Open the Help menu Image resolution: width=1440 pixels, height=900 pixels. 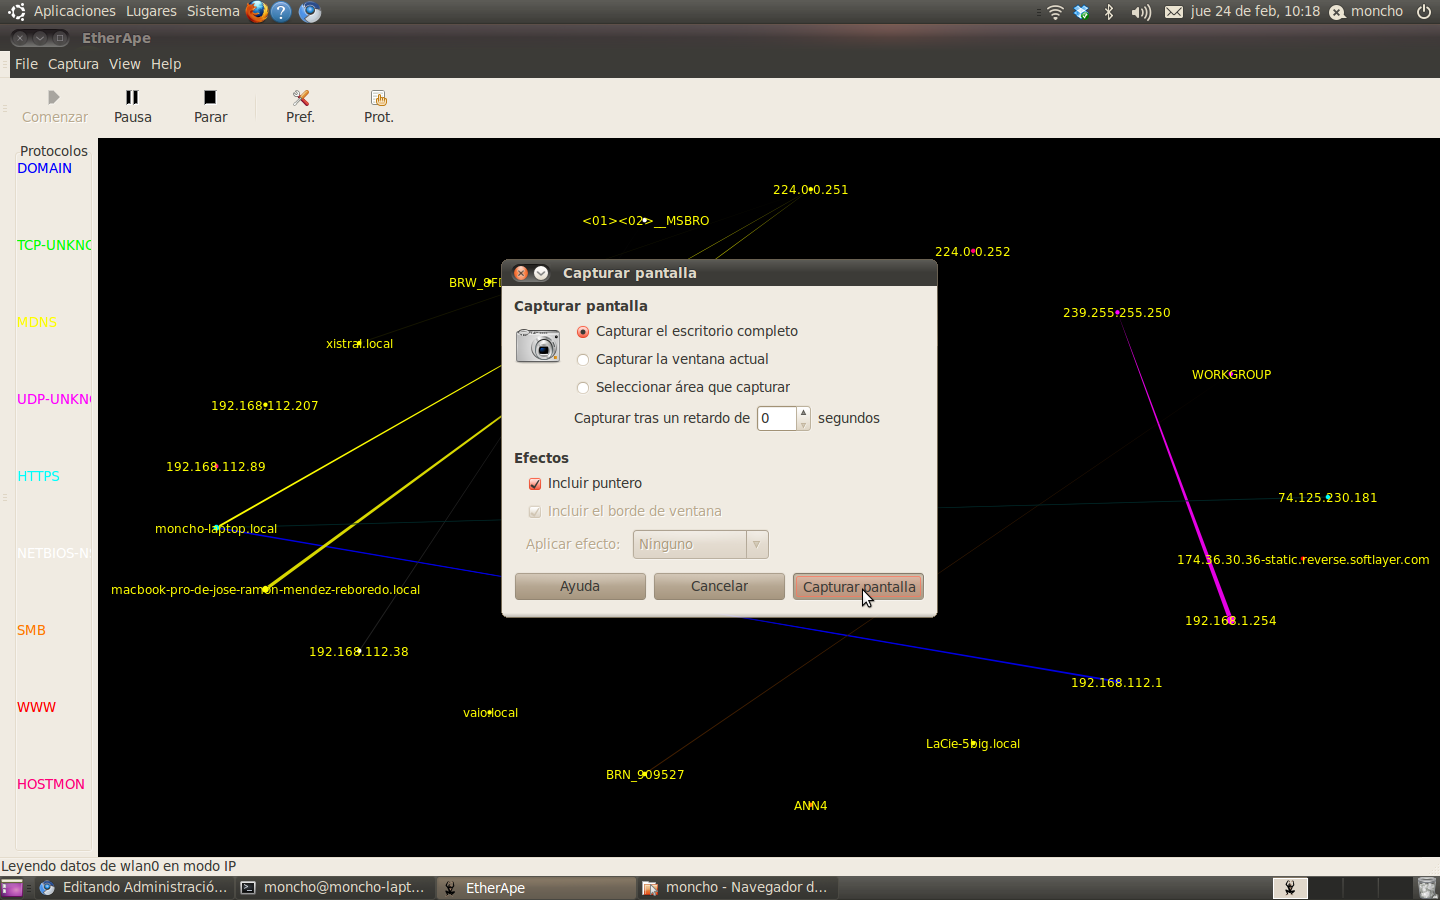point(166,64)
